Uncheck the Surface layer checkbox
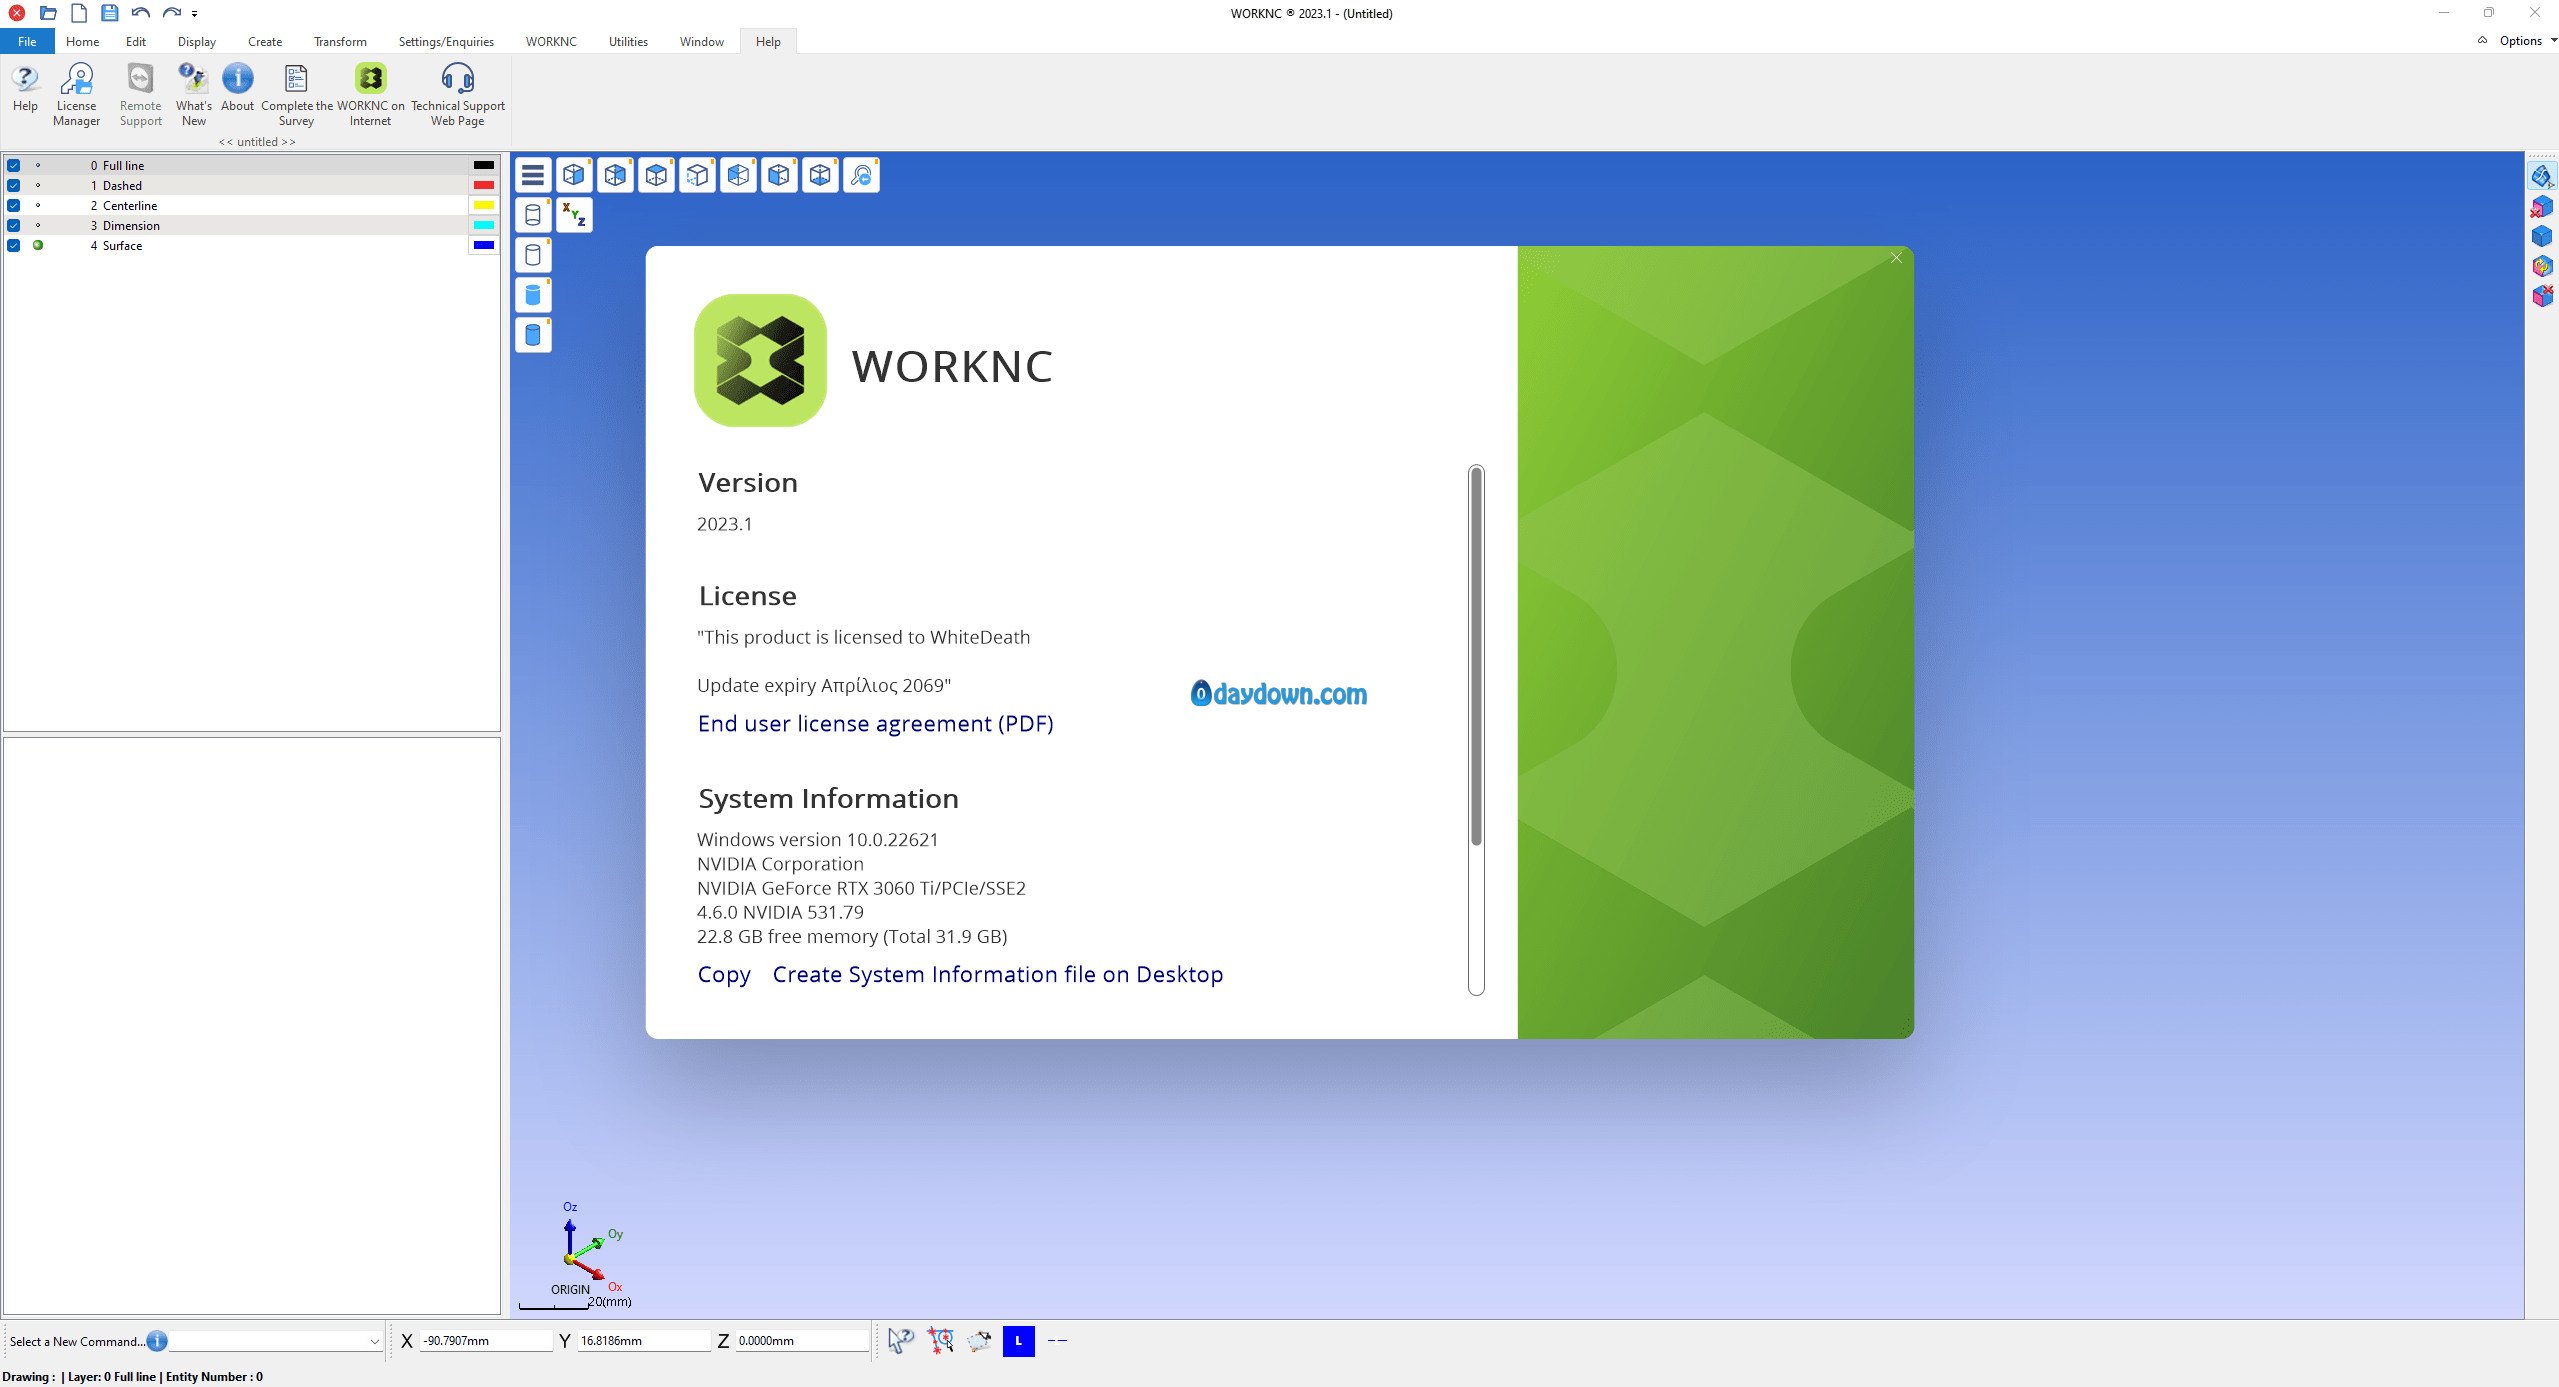Image resolution: width=2559 pixels, height=1387 pixels. click(14, 245)
